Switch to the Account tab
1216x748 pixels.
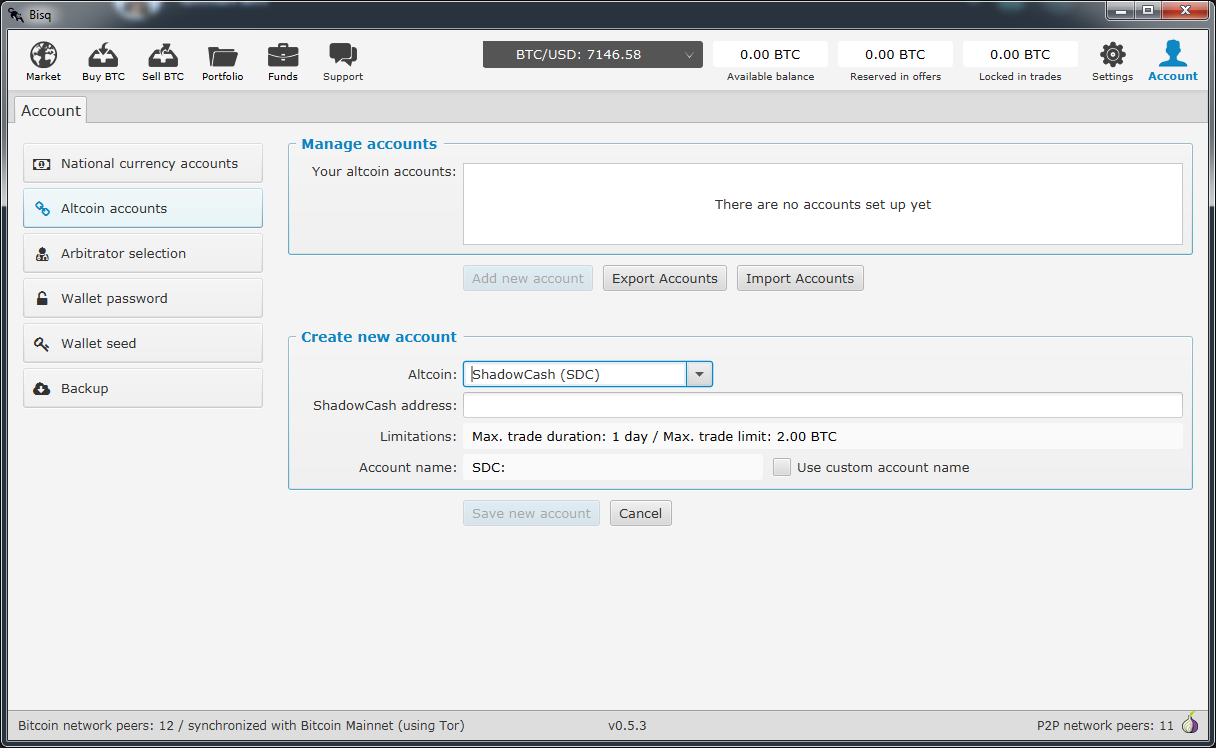51,110
